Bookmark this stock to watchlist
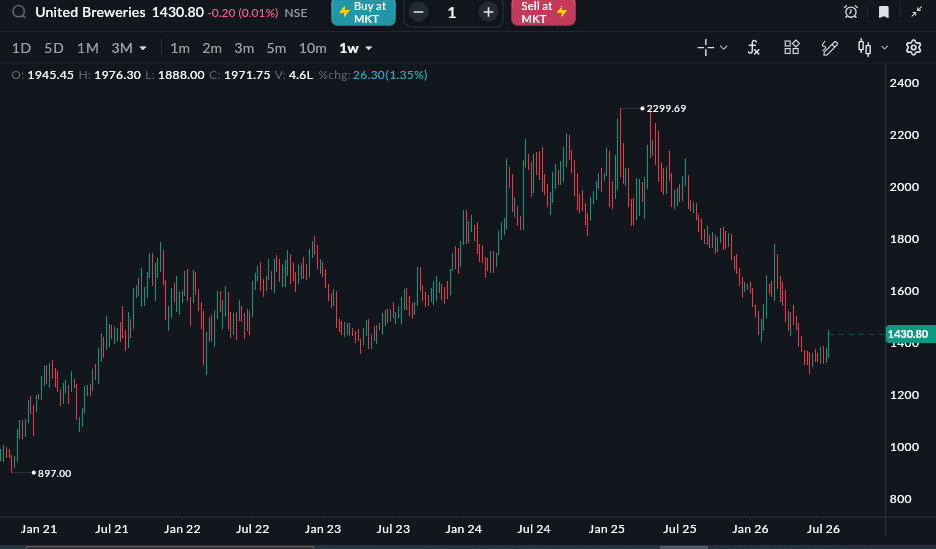936x549 pixels. pyautogui.click(x=884, y=12)
